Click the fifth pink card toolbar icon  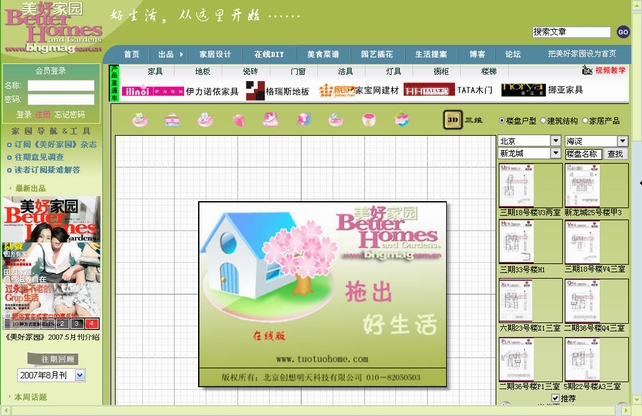tap(270, 120)
